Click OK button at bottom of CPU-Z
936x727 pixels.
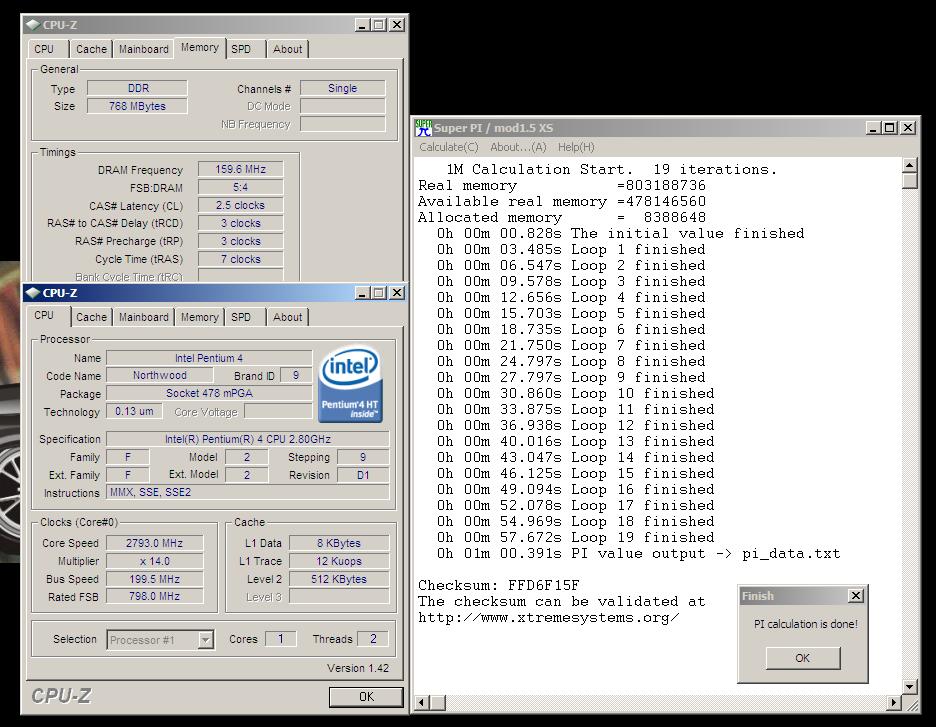366,697
